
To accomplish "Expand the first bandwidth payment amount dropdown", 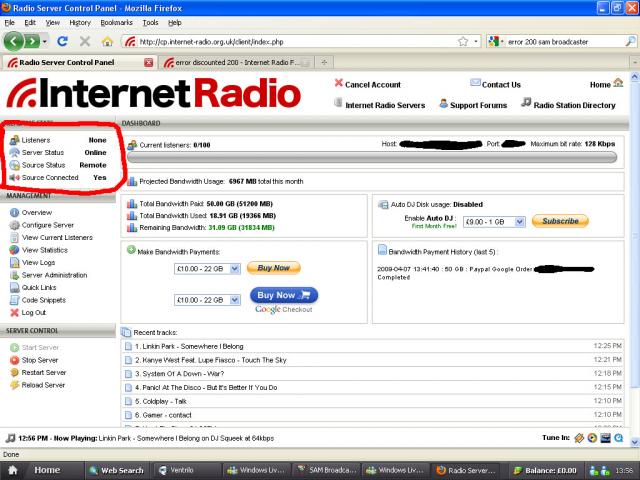I will click(x=206, y=269).
